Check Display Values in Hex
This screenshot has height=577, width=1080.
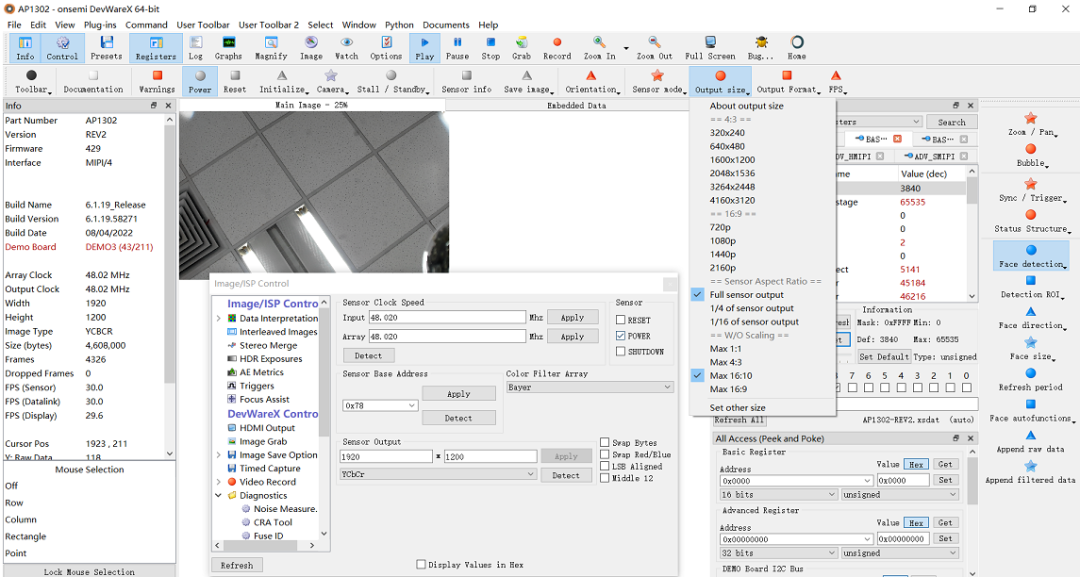tap(421, 563)
